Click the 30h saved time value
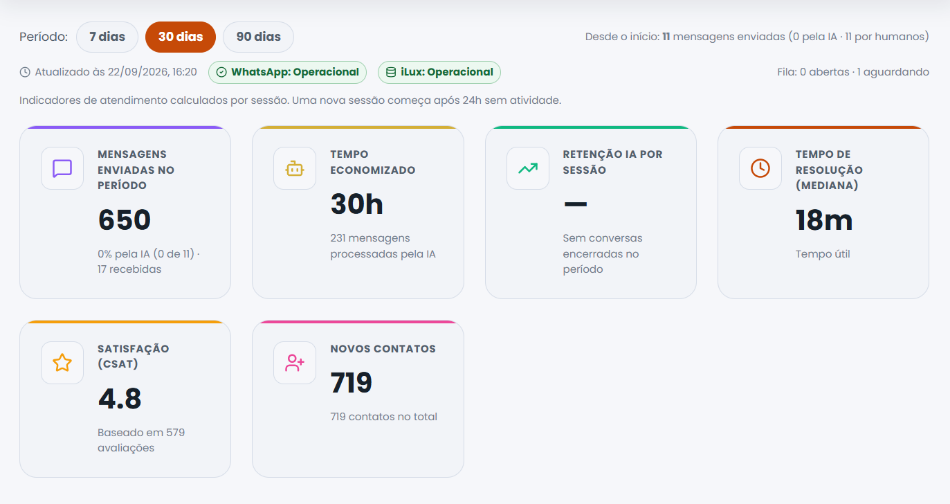The image size is (950, 504). 357,204
